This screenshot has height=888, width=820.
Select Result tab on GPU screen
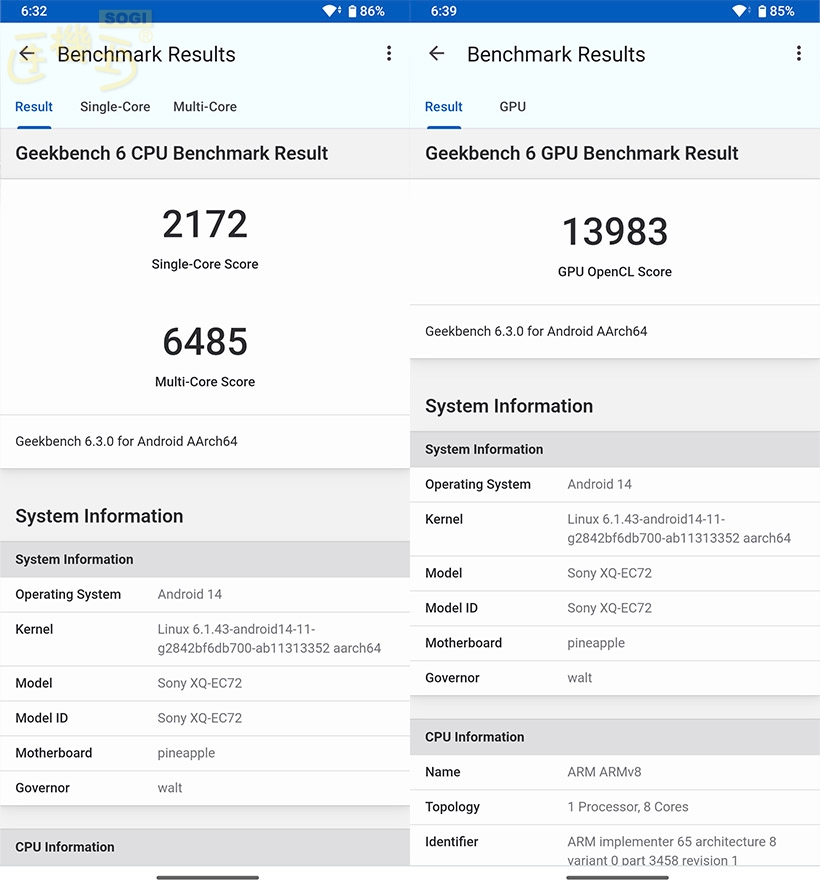(444, 106)
